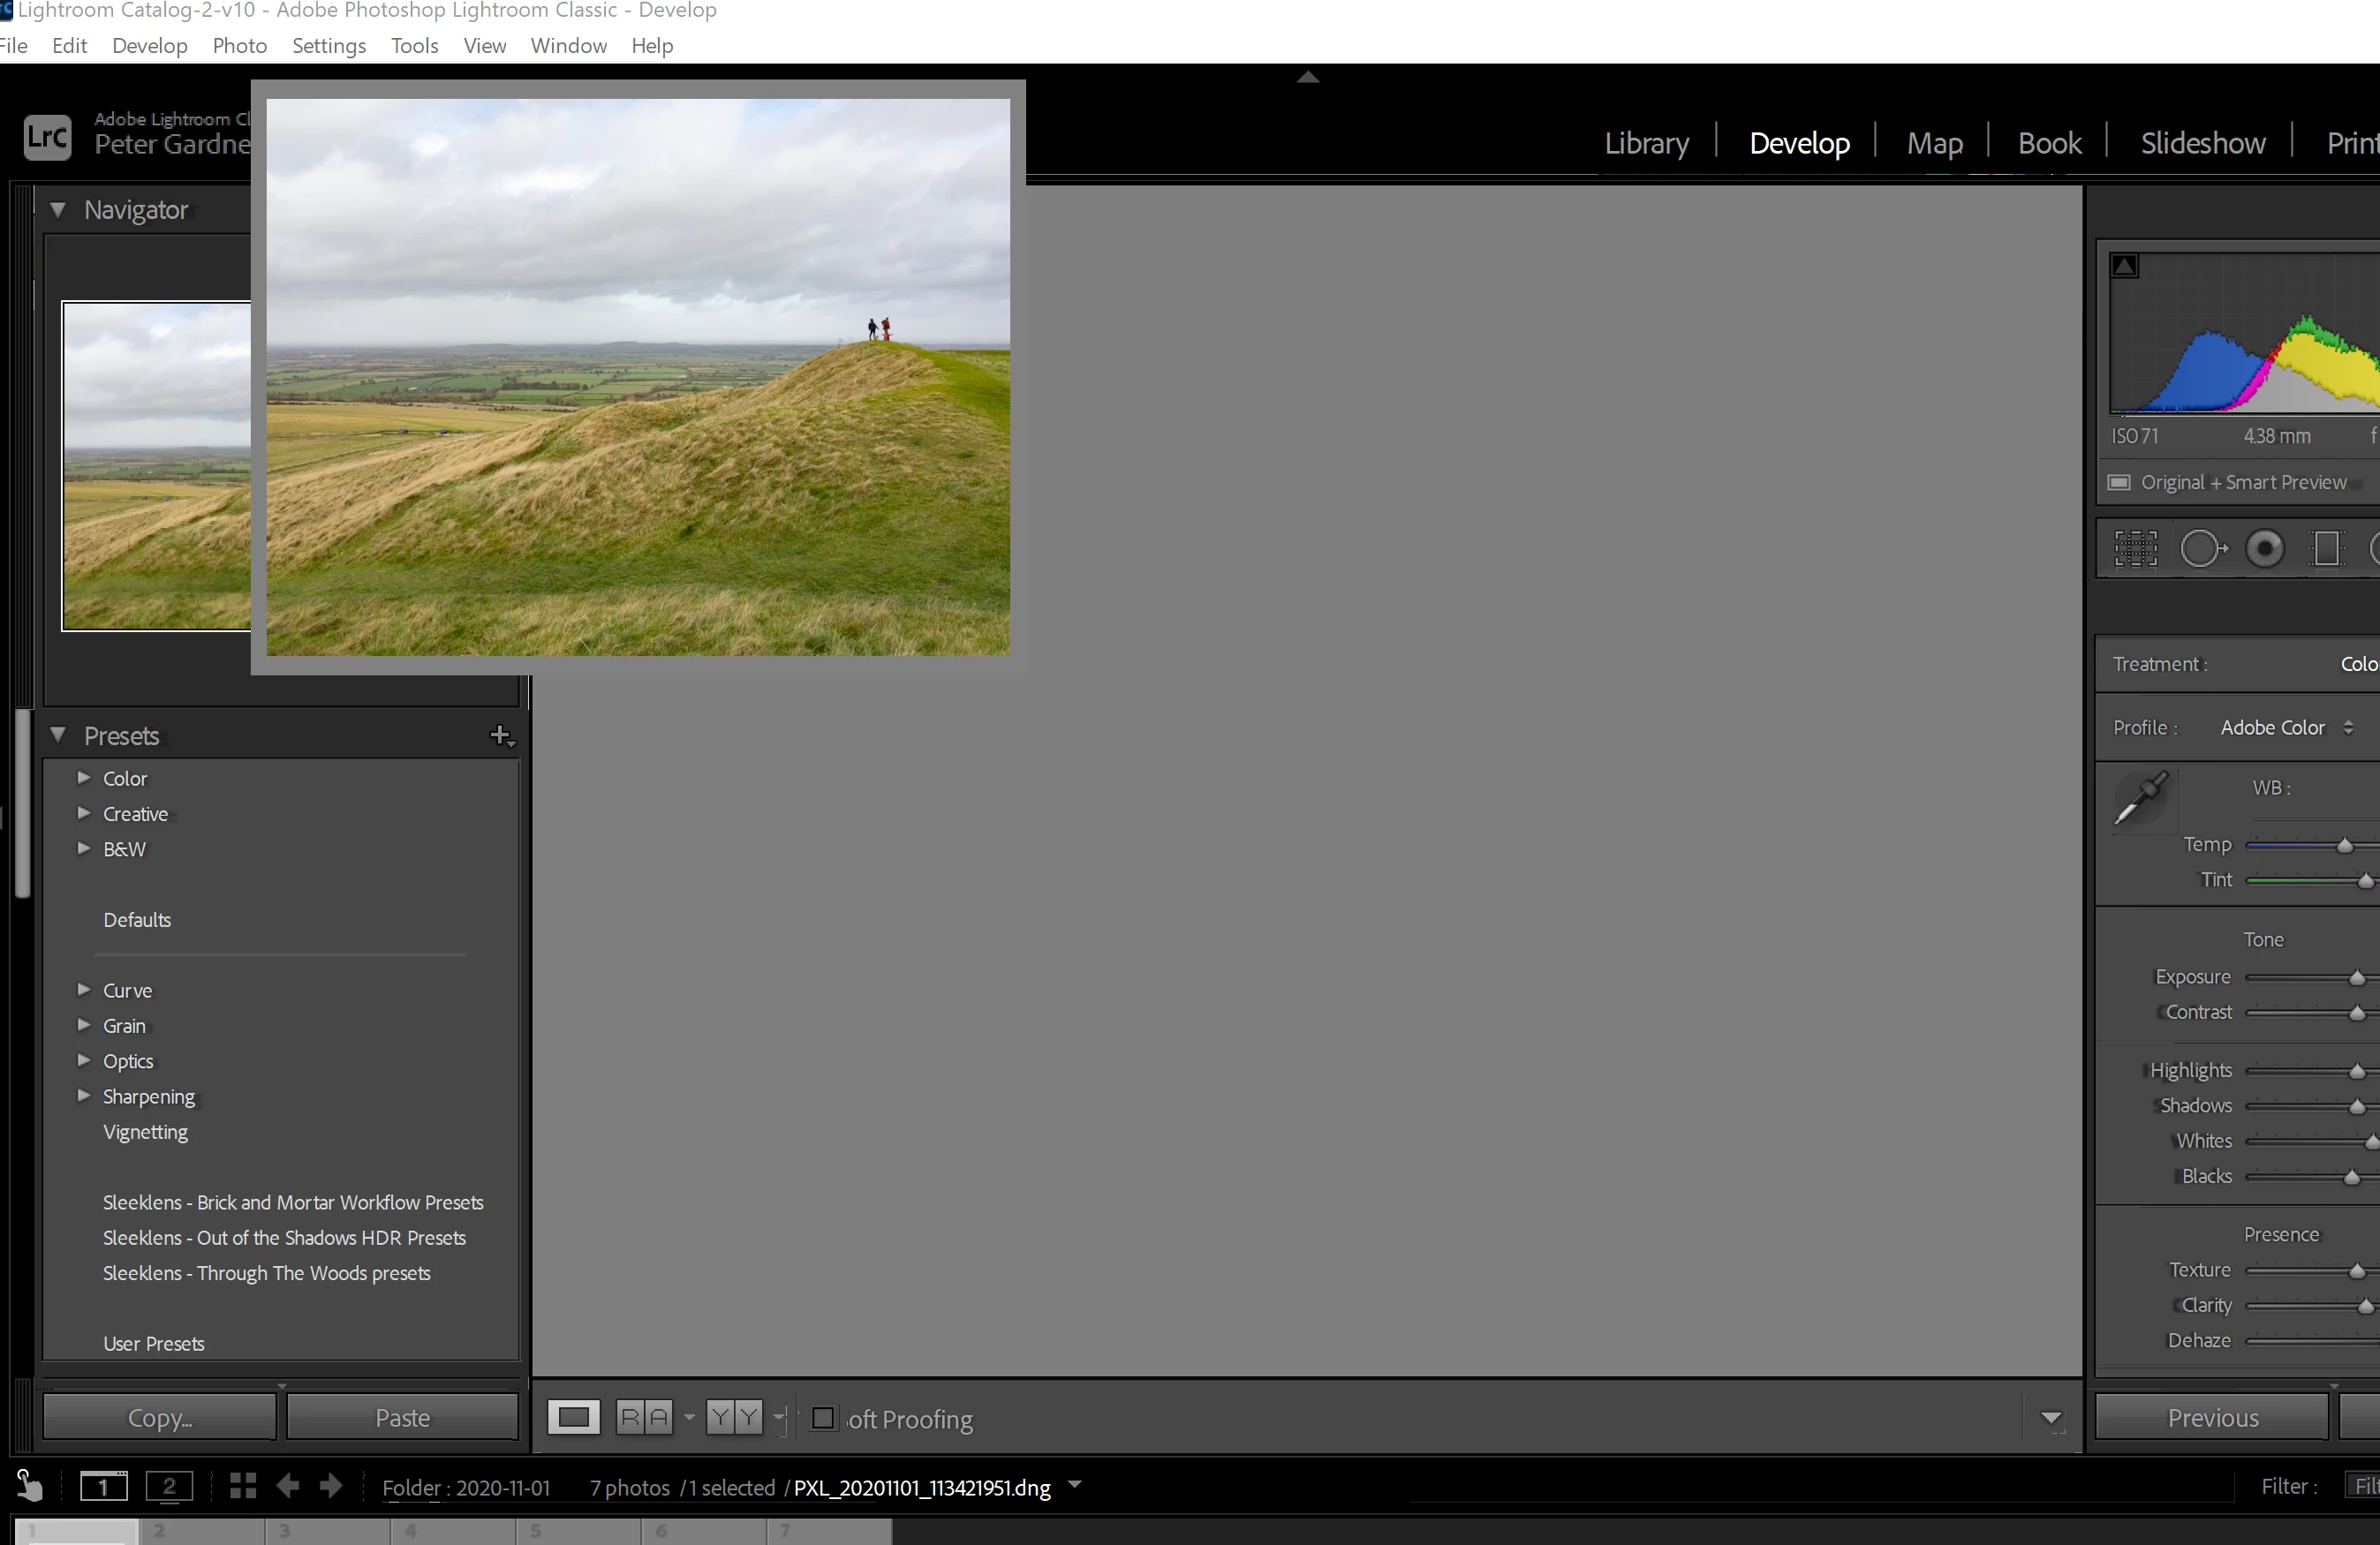
Task: Toggle shadow clipping indicator in histogram
Action: click(2124, 266)
